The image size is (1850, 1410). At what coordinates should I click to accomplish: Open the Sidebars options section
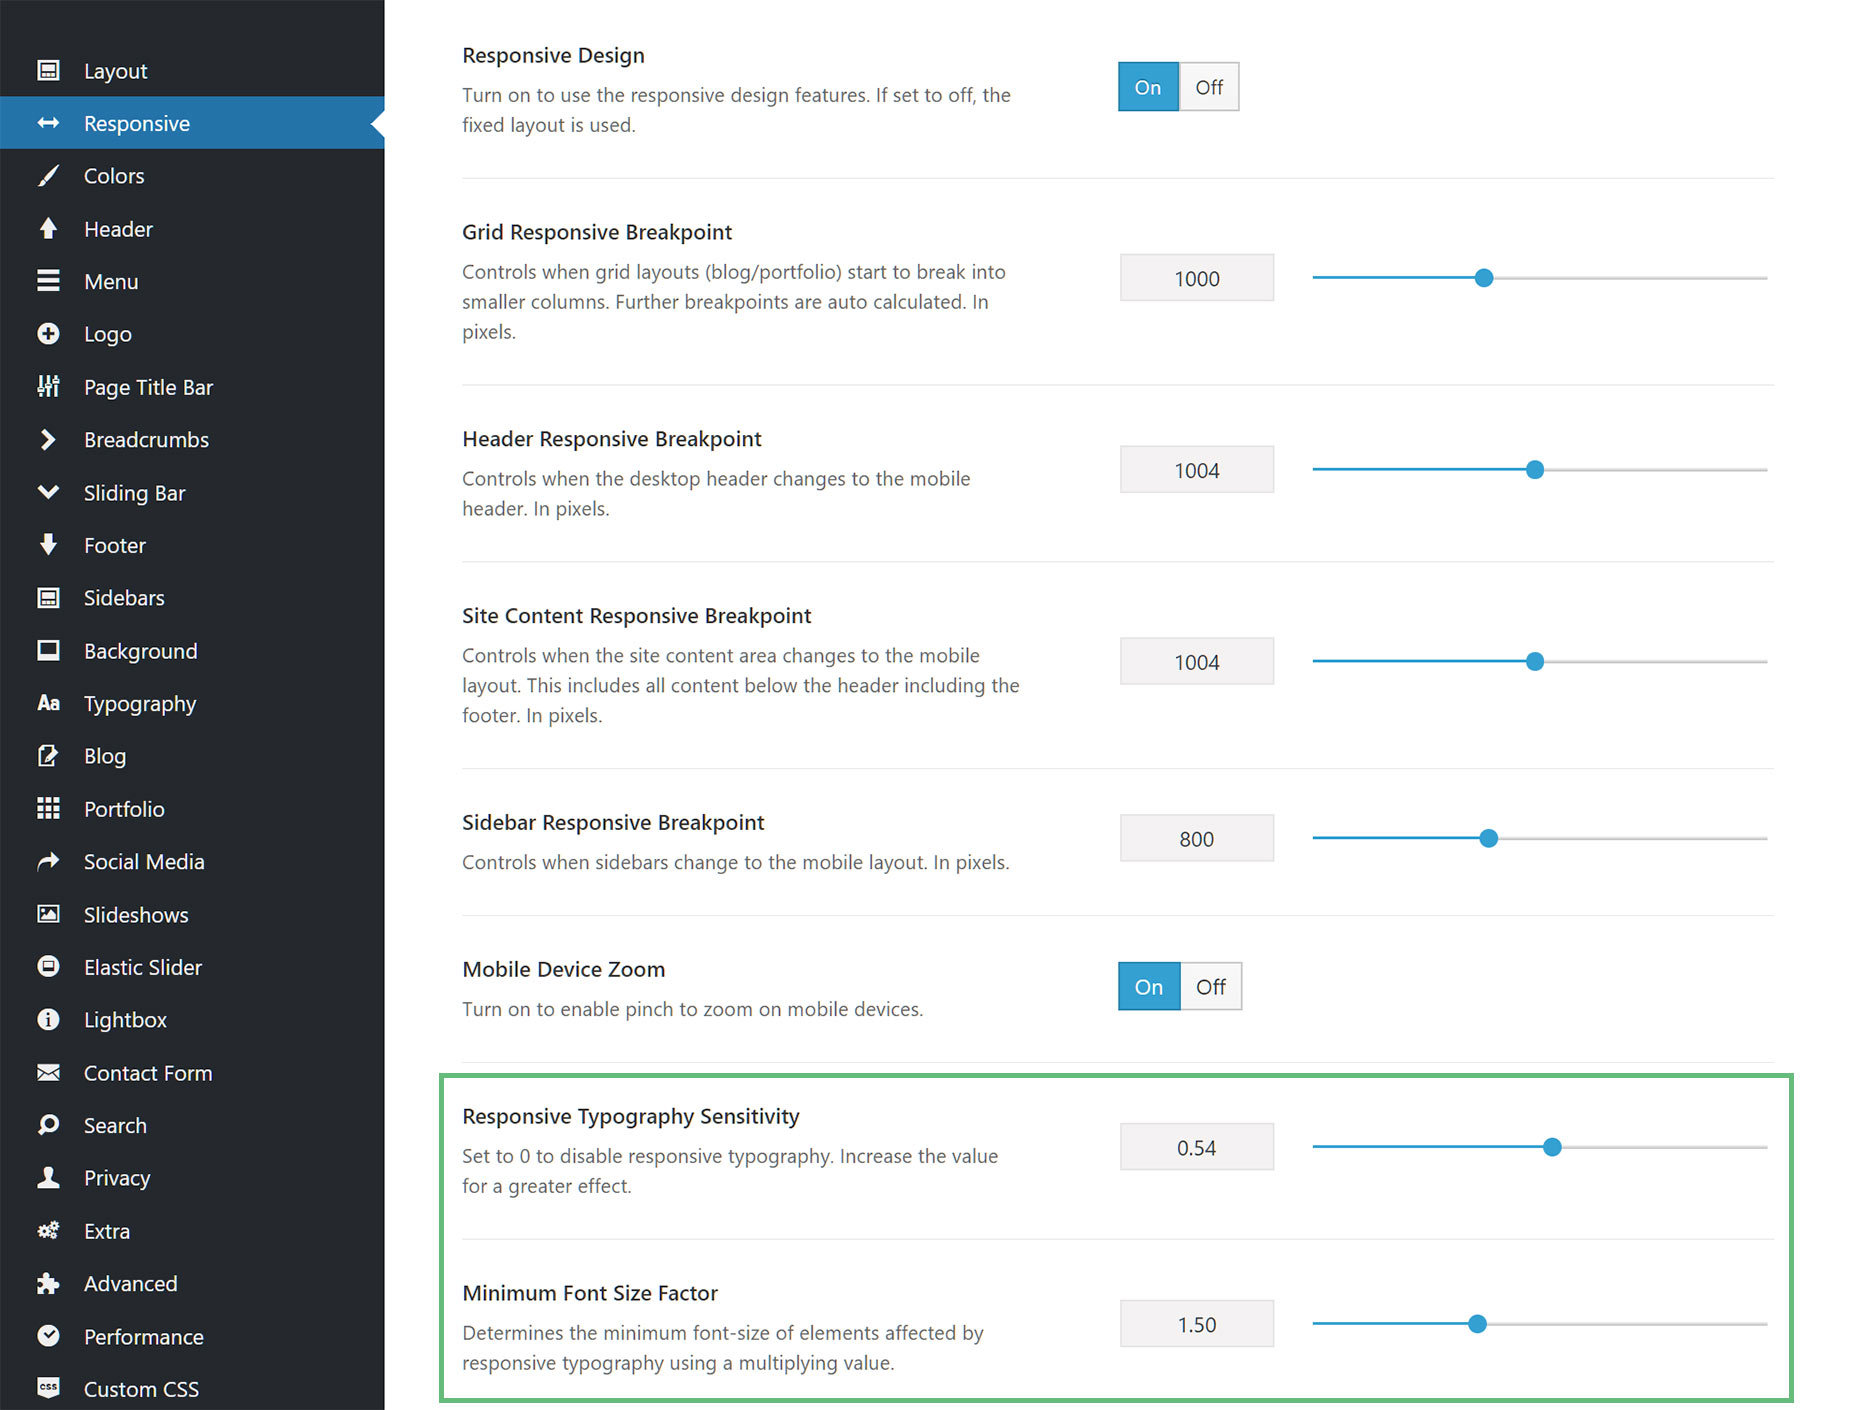coord(192,598)
